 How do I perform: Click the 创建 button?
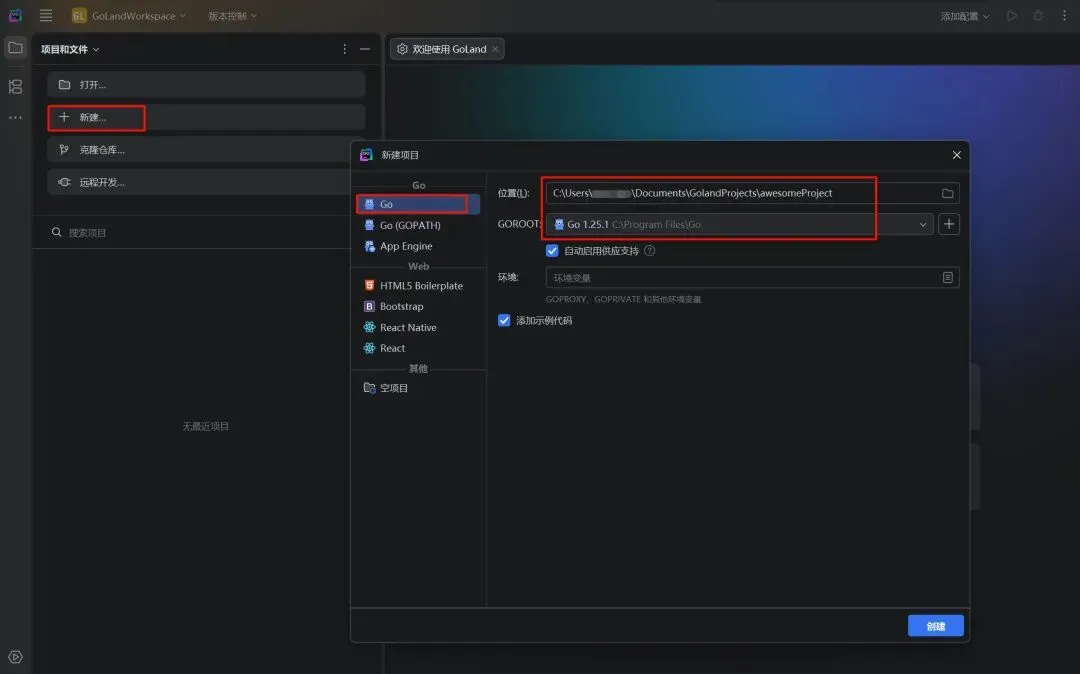(x=935, y=626)
